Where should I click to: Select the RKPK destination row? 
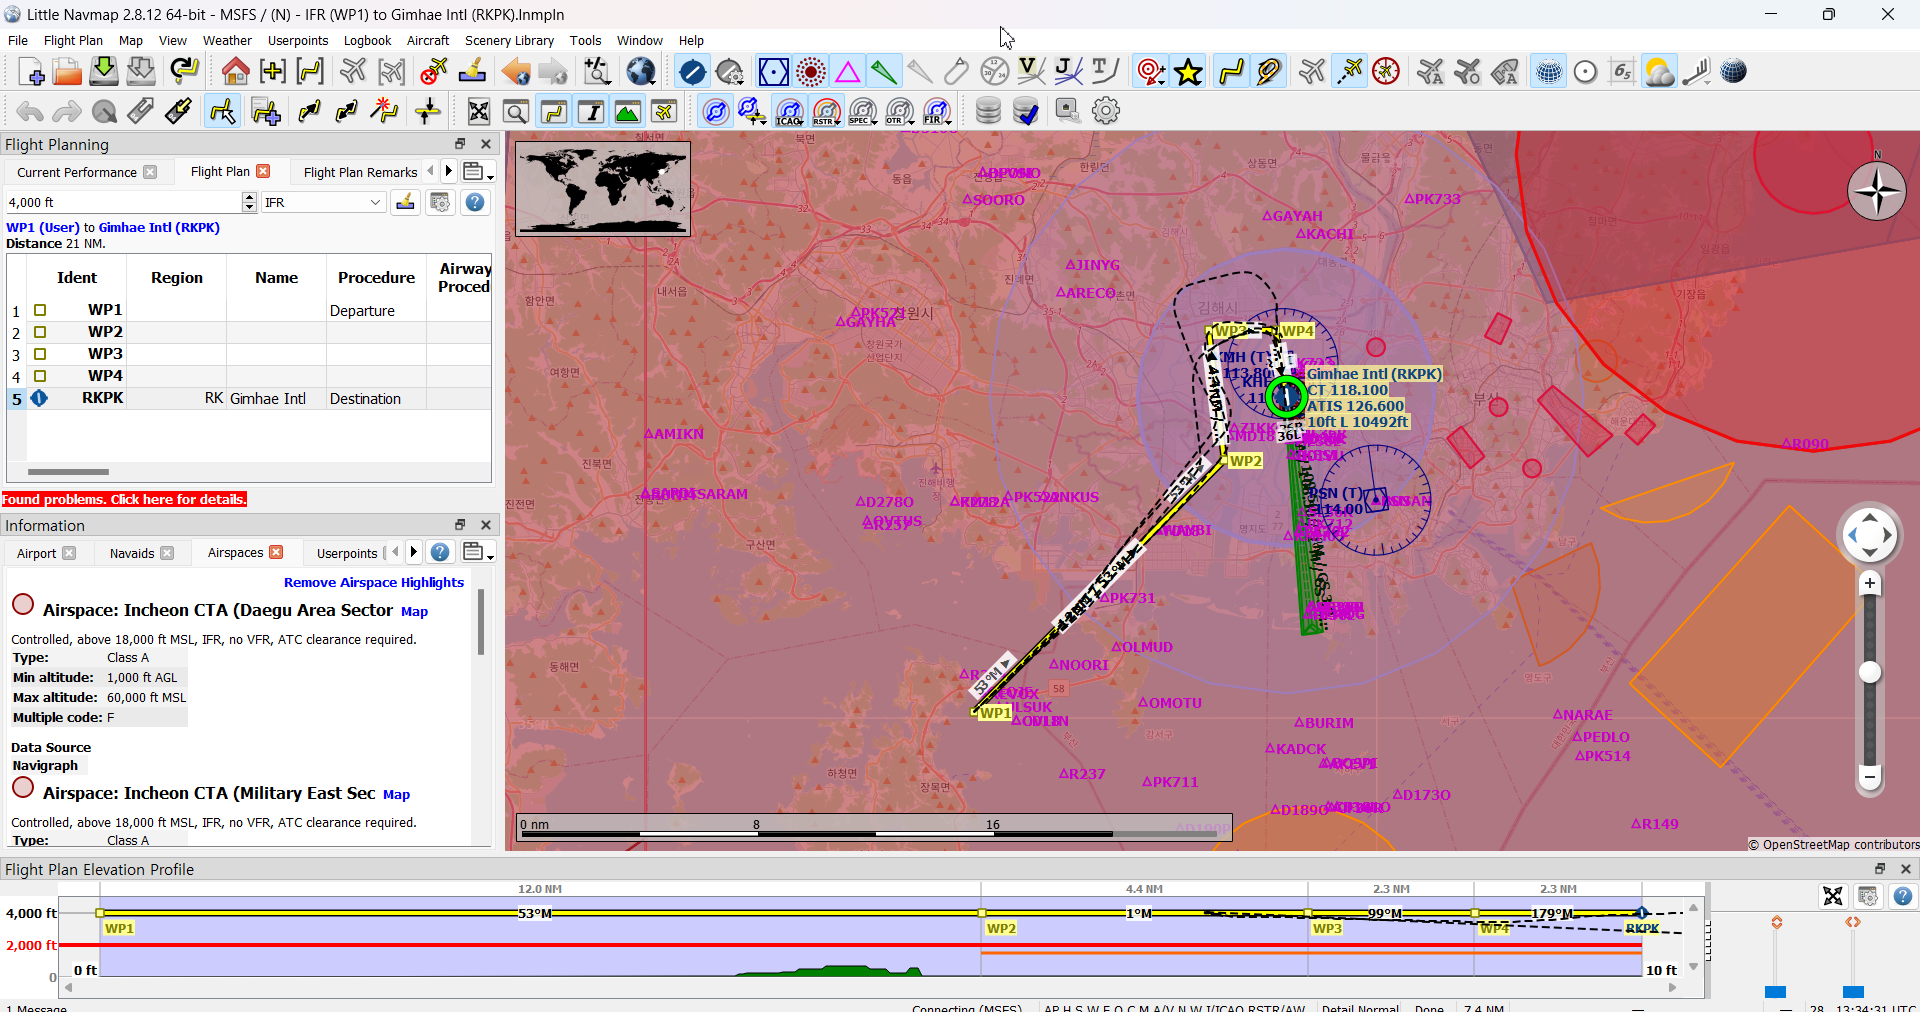click(249, 398)
